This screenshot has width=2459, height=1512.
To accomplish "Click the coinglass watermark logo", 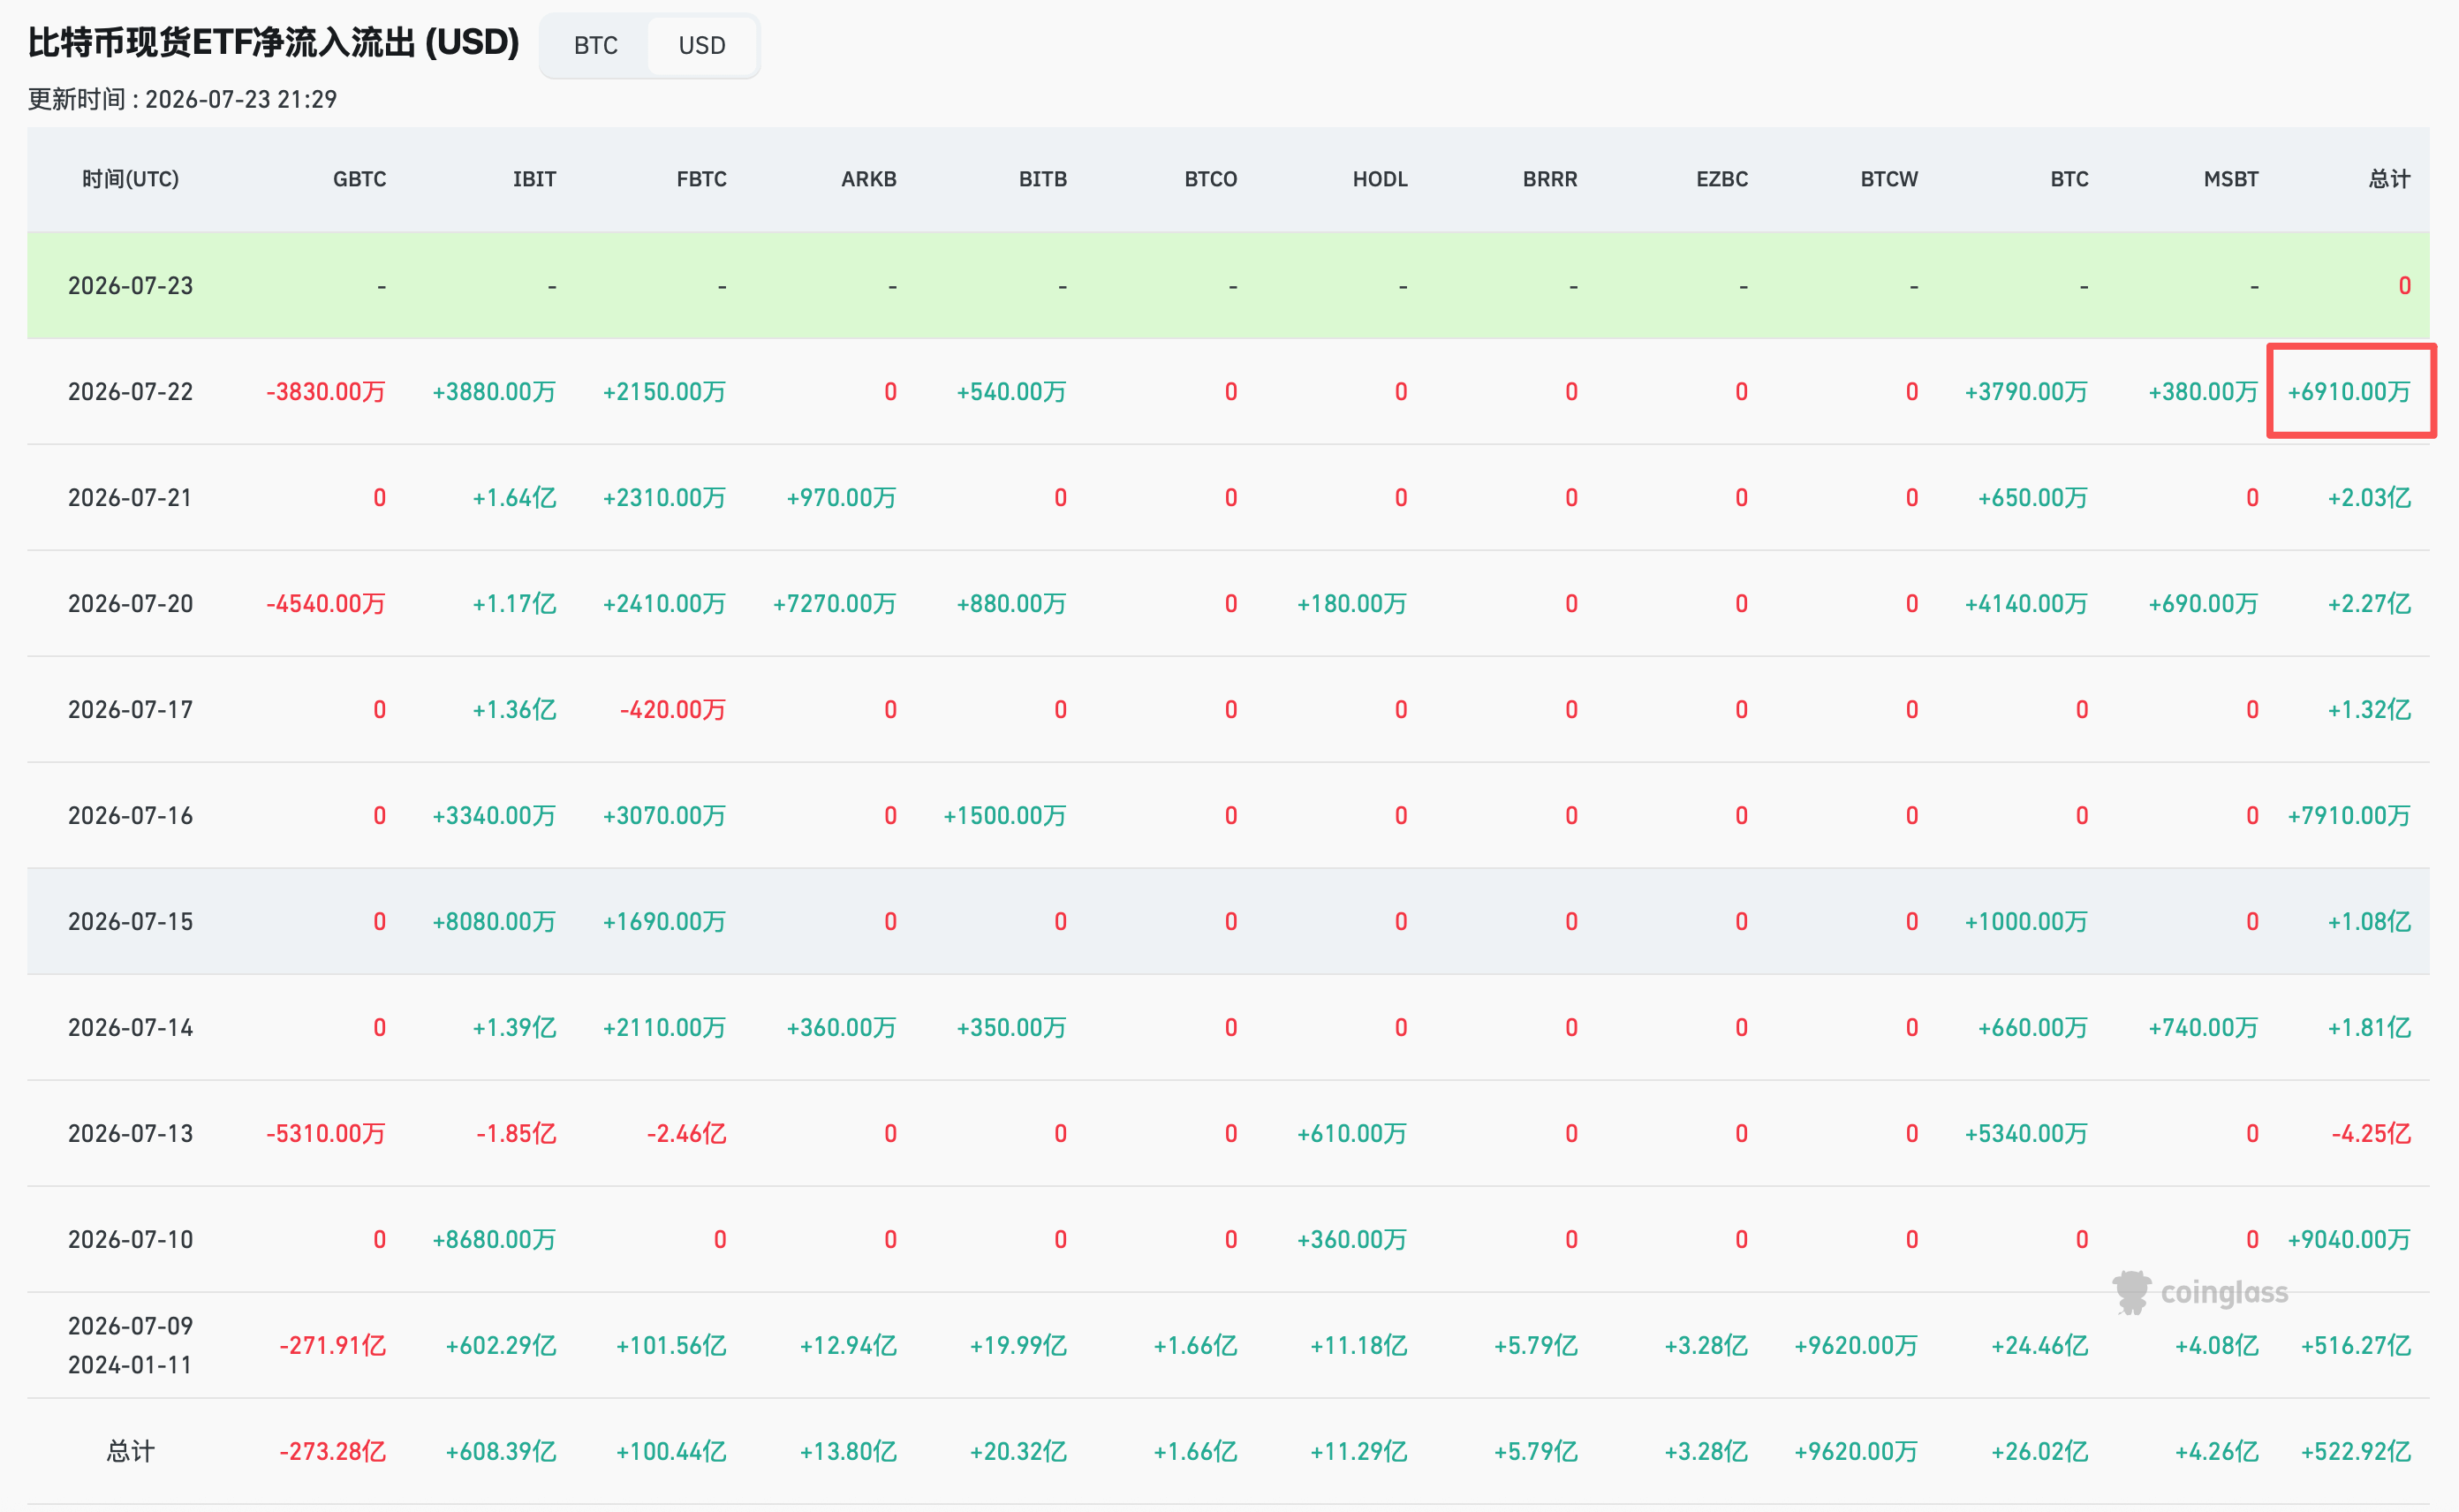I will coord(2200,1292).
